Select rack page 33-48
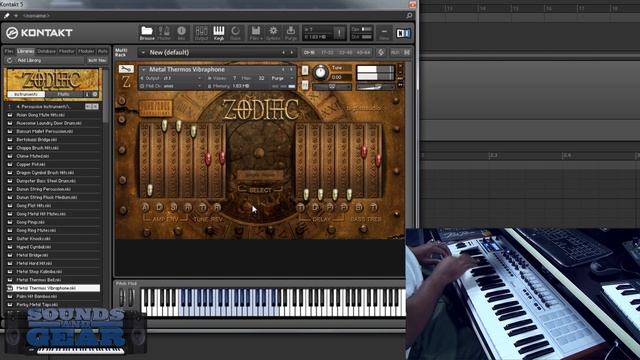640x360 pixels. pyautogui.click(x=346, y=52)
